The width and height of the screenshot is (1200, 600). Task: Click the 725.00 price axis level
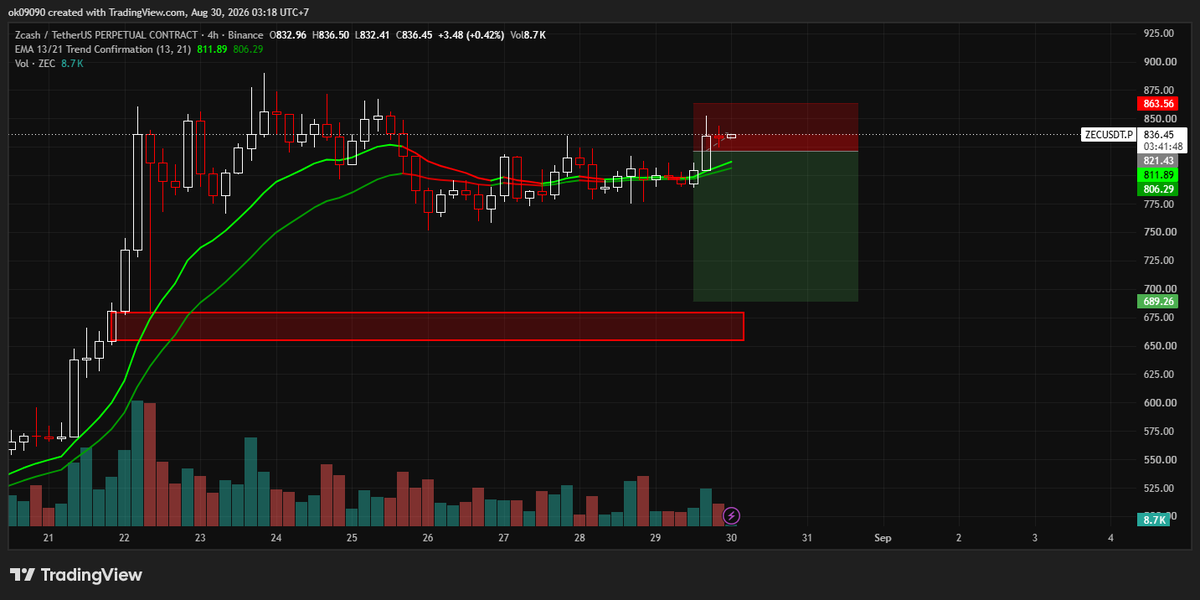(1158, 260)
